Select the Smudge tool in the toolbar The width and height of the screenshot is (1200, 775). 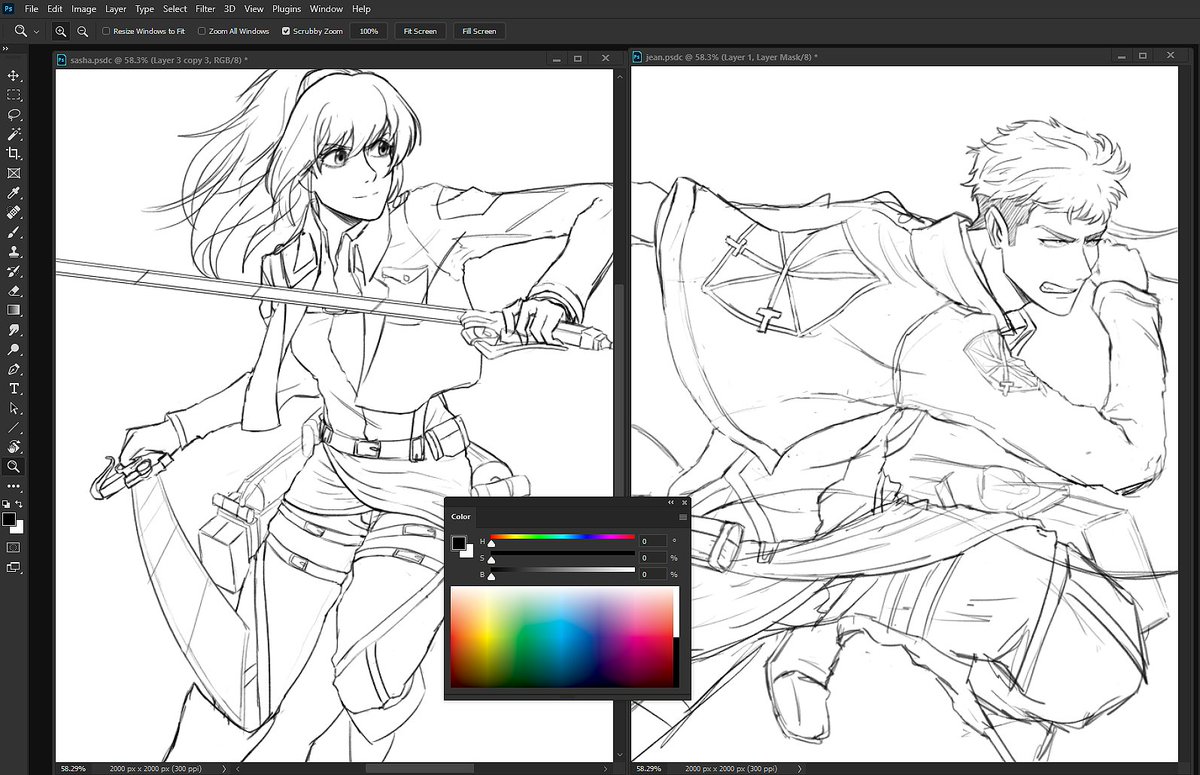tap(14, 330)
